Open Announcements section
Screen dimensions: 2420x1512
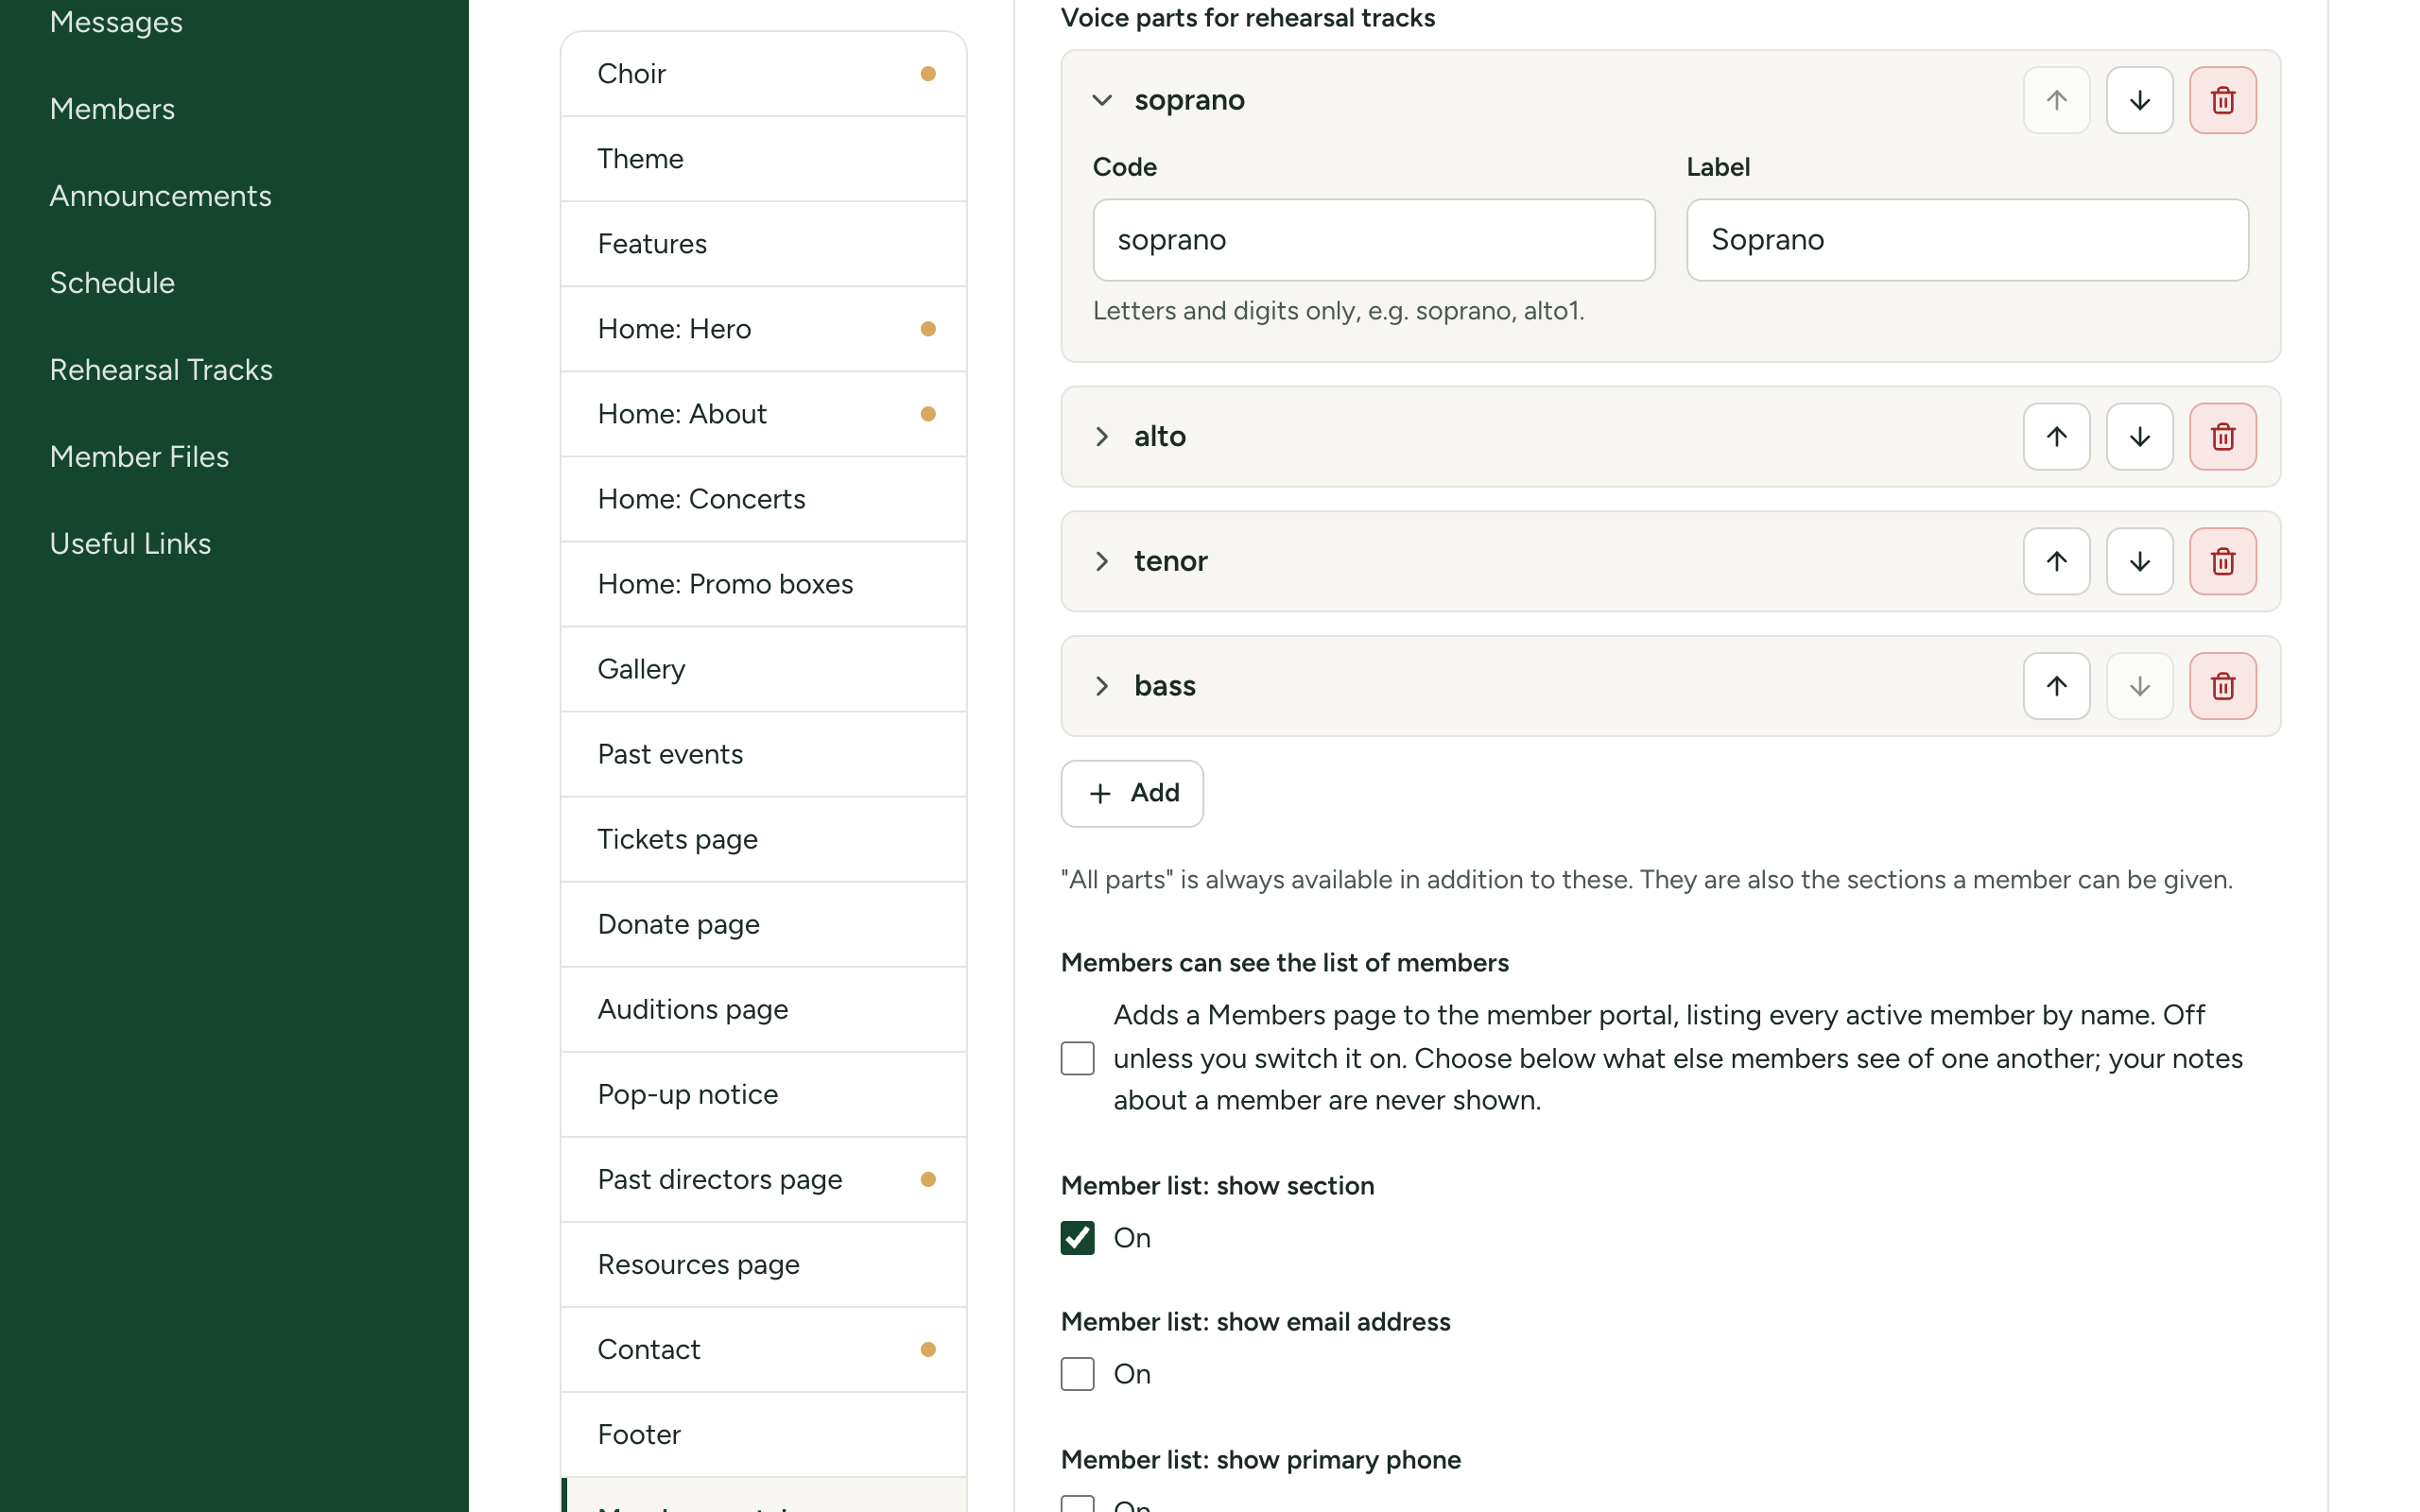pyautogui.click(x=160, y=196)
